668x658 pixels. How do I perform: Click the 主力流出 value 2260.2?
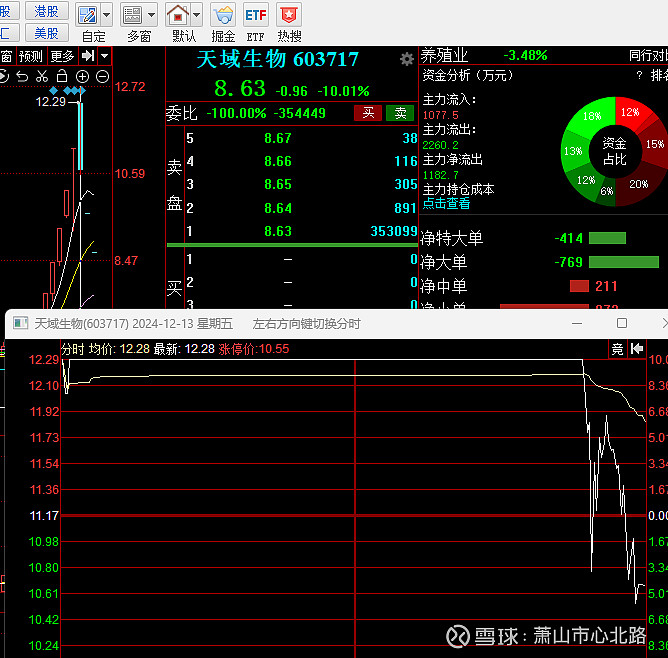(x=441, y=145)
